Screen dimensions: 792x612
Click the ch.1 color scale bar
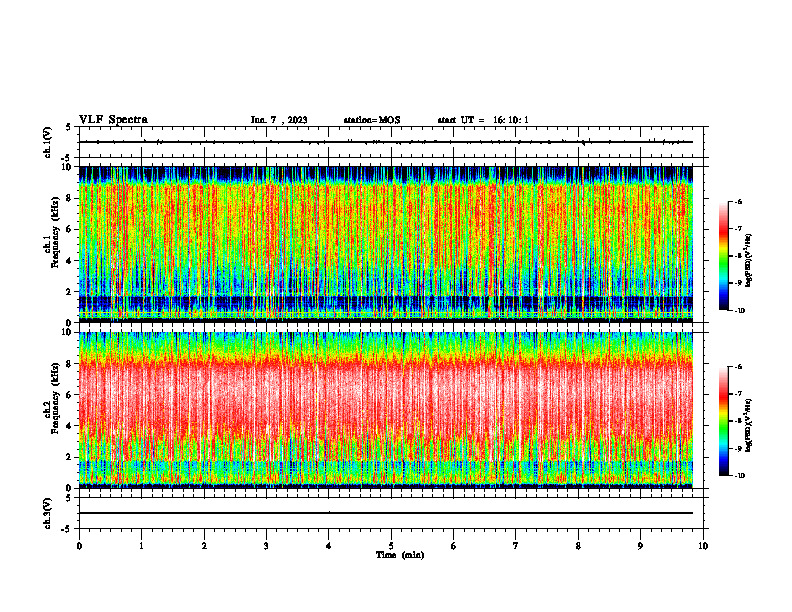[723, 256]
